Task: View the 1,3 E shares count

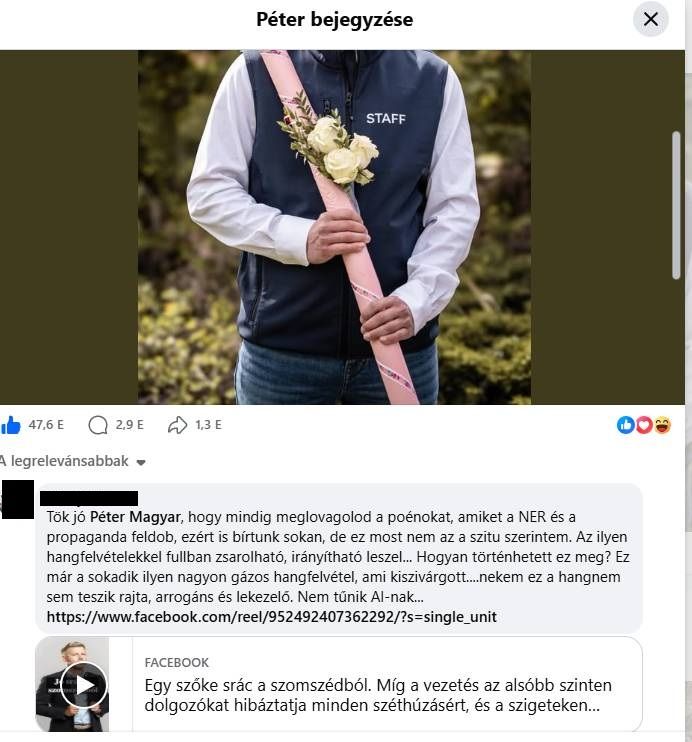Action: tap(208, 425)
